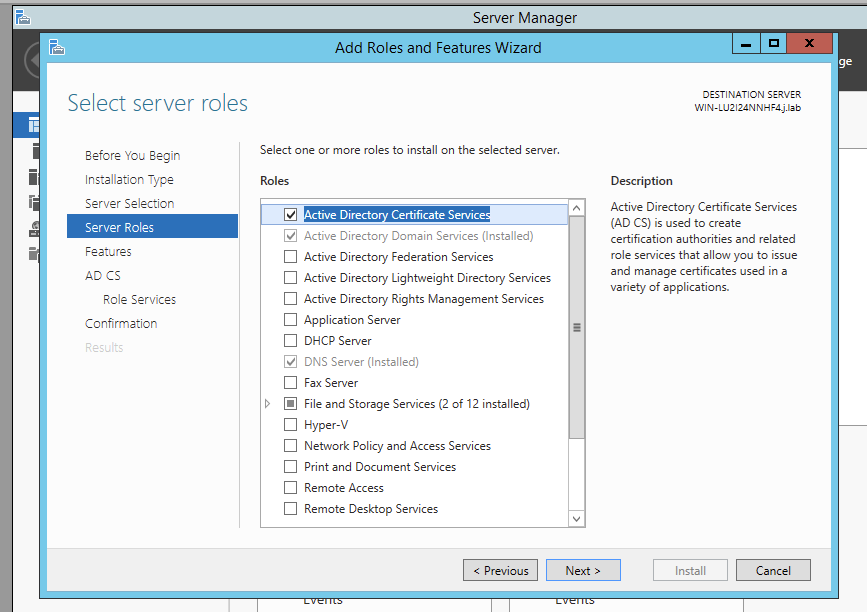Viewport: 867px width, 612px height.
Task: Select 'DNS Server (Installed)' row
Action: coord(414,362)
